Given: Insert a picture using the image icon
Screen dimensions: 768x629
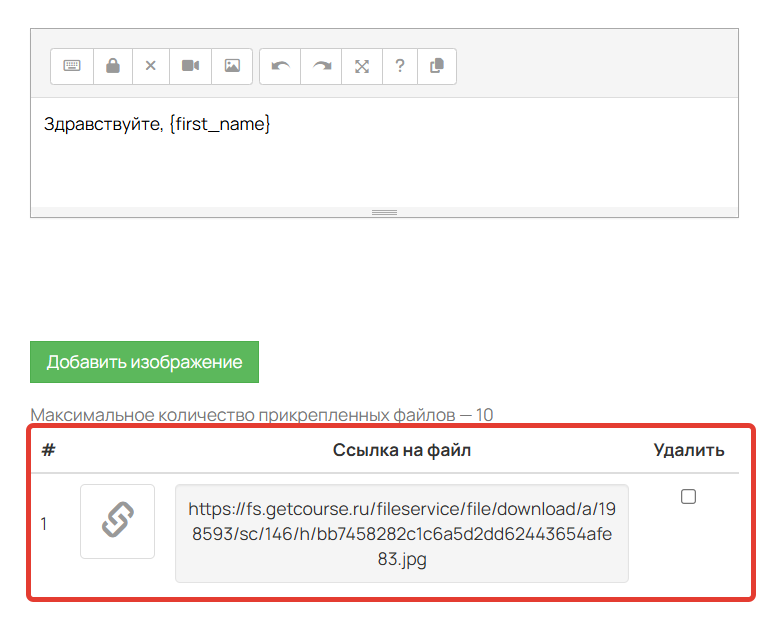Looking at the screenshot, I should 232,66.
